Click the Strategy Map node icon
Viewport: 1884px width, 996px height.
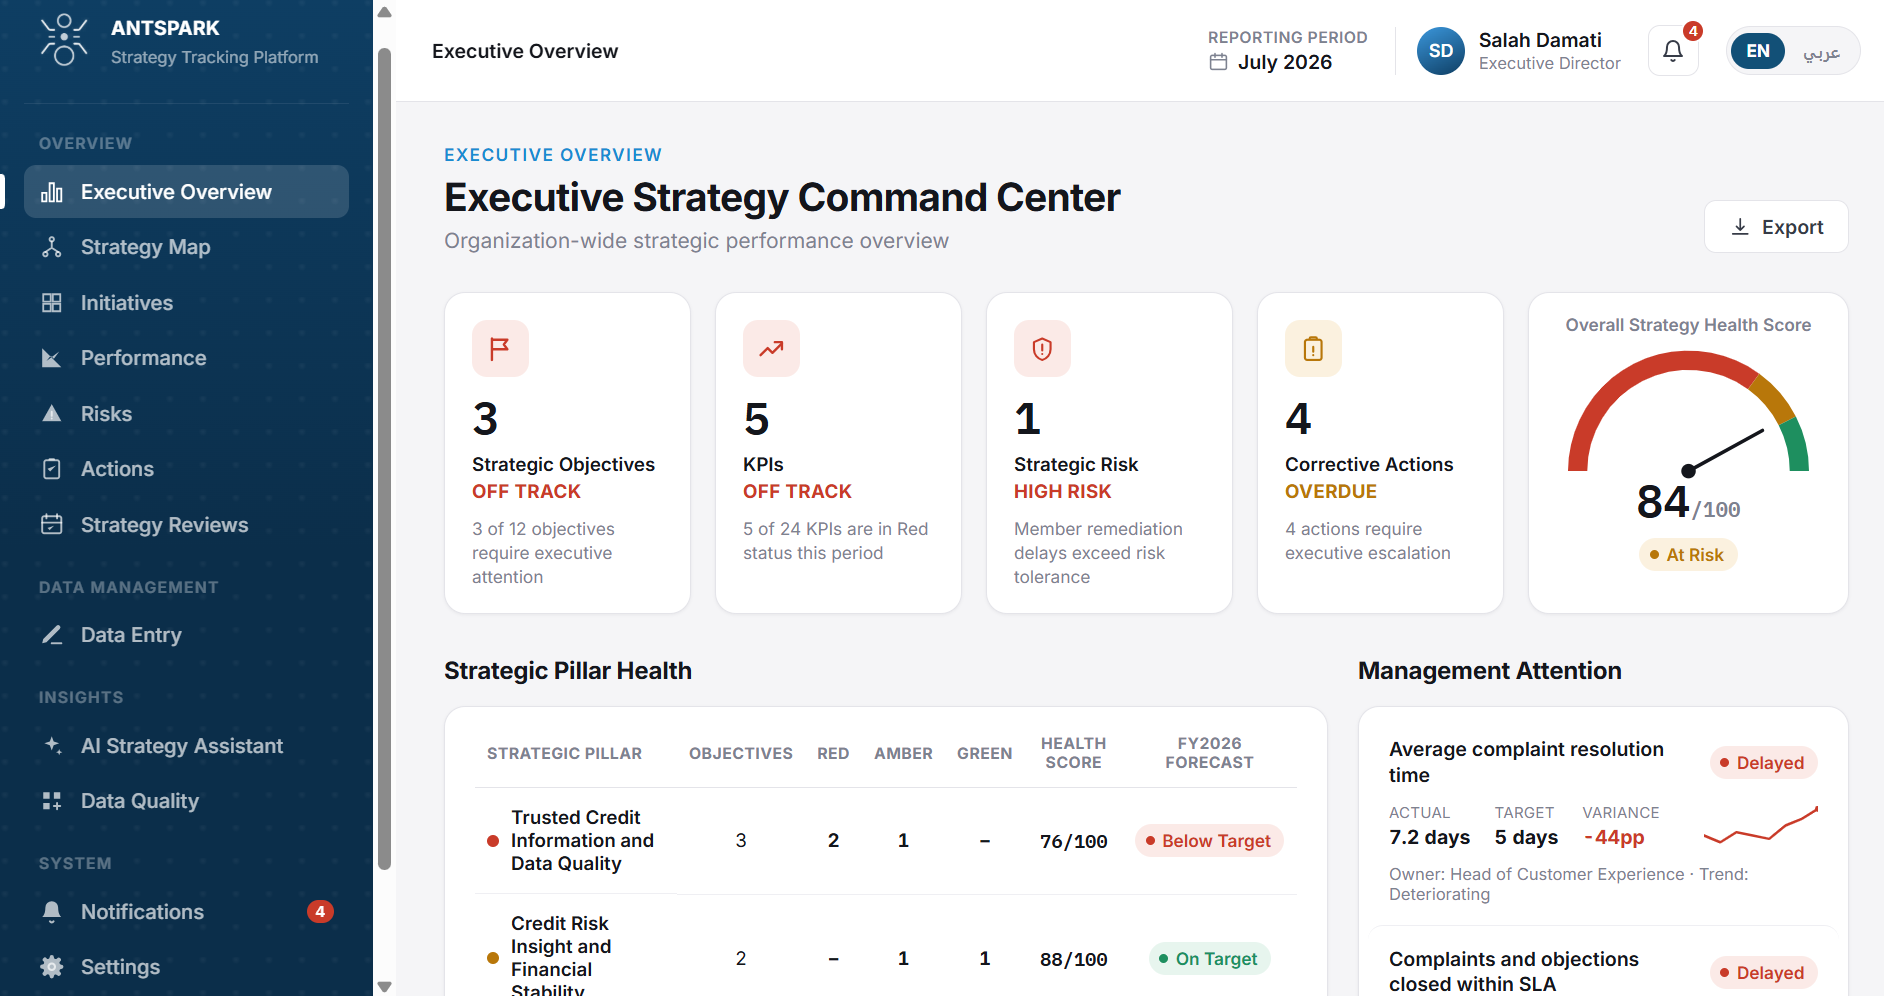pyautogui.click(x=52, y=247)
